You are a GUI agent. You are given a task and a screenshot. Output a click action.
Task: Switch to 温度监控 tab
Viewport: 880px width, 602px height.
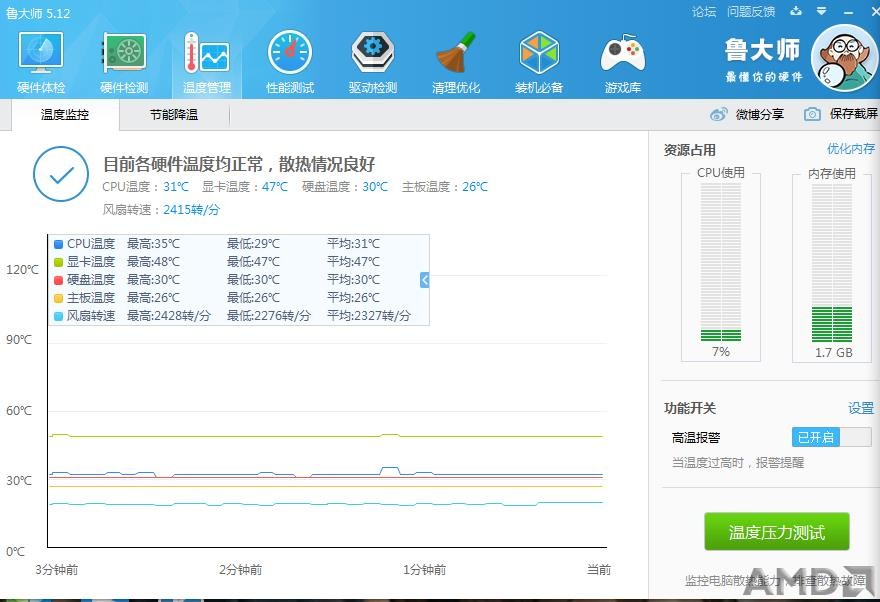point(65,114)
